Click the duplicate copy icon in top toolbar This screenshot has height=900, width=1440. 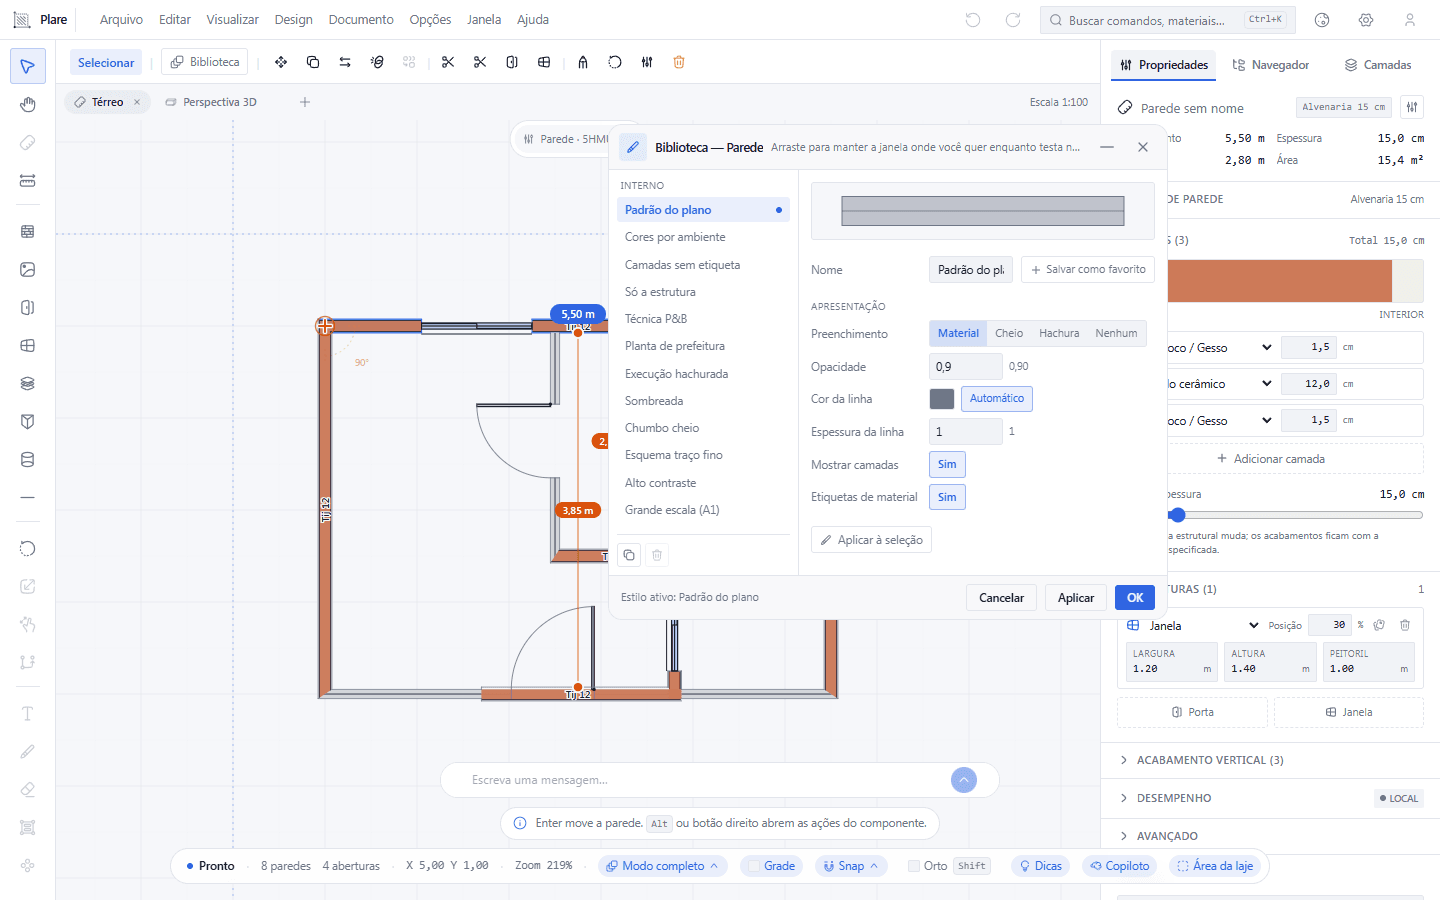[313, 62]
